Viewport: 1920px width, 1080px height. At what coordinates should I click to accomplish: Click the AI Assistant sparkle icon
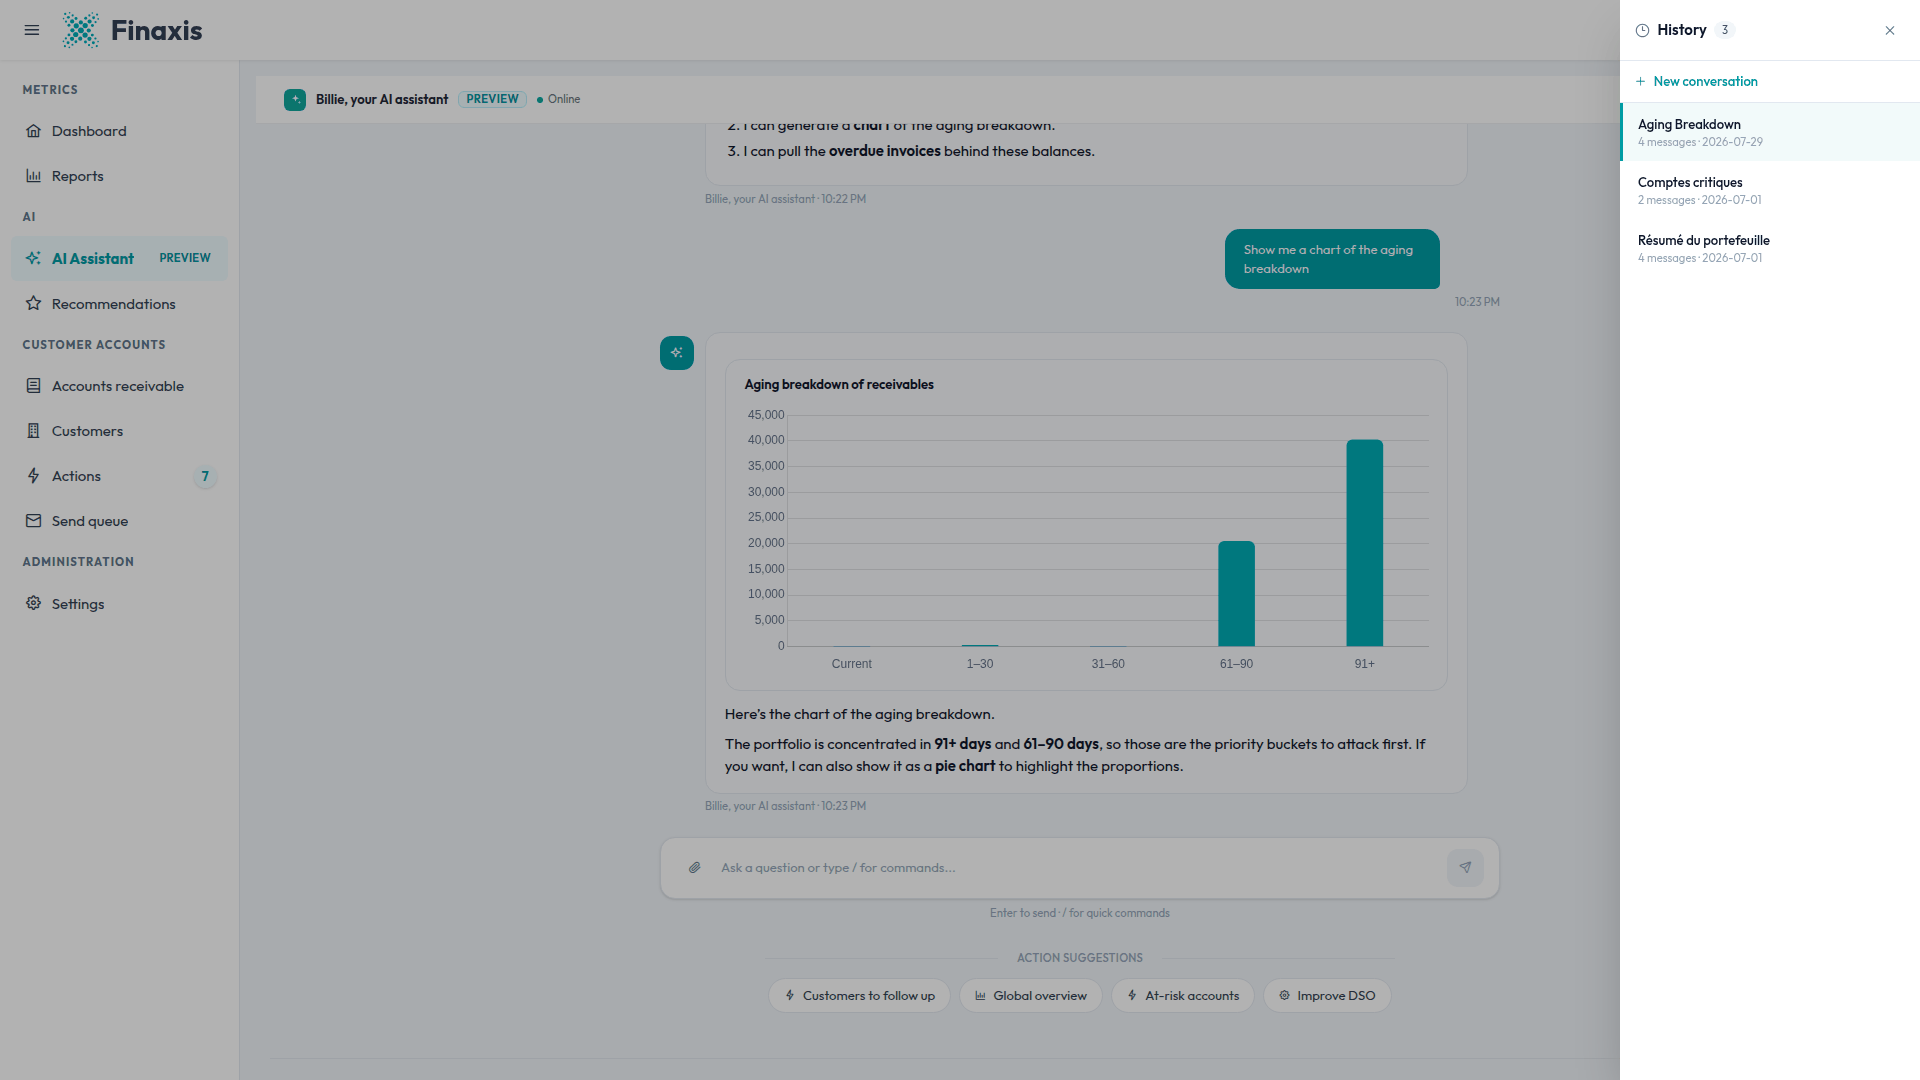pos(34,258)
